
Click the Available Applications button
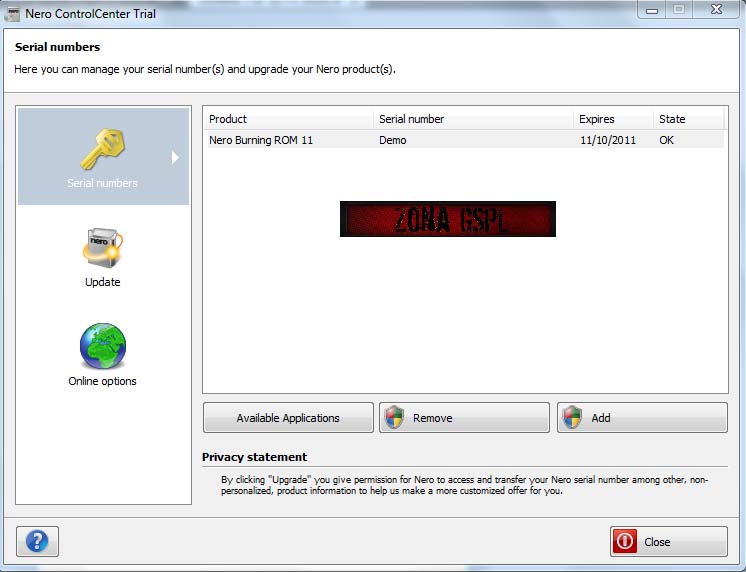288,418
